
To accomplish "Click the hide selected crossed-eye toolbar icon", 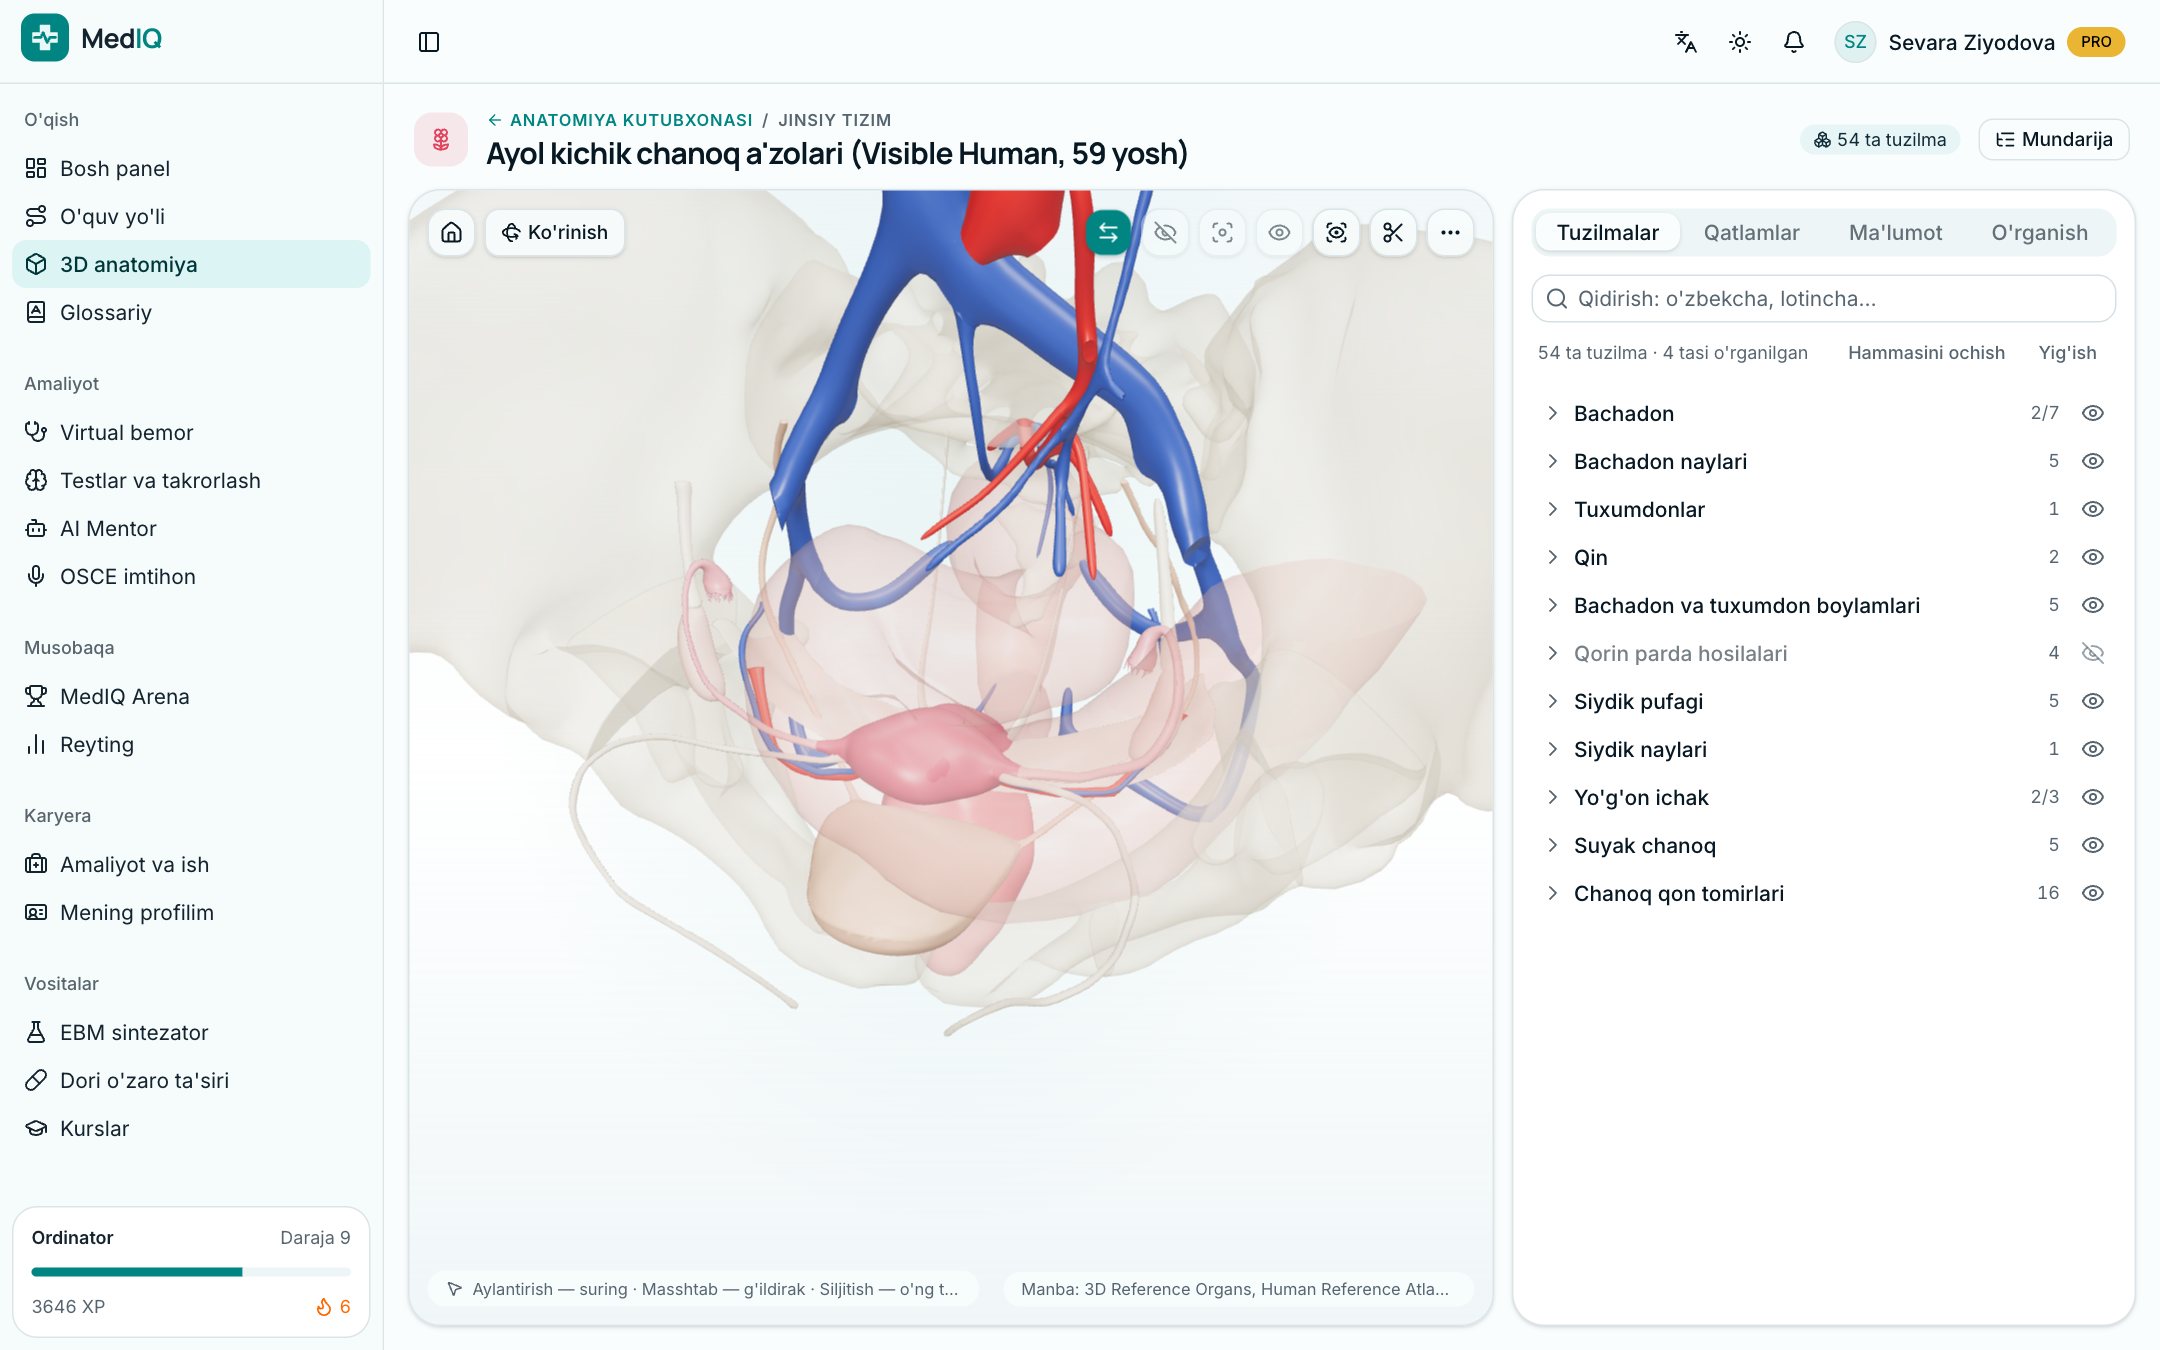I will pos(1165,232).
